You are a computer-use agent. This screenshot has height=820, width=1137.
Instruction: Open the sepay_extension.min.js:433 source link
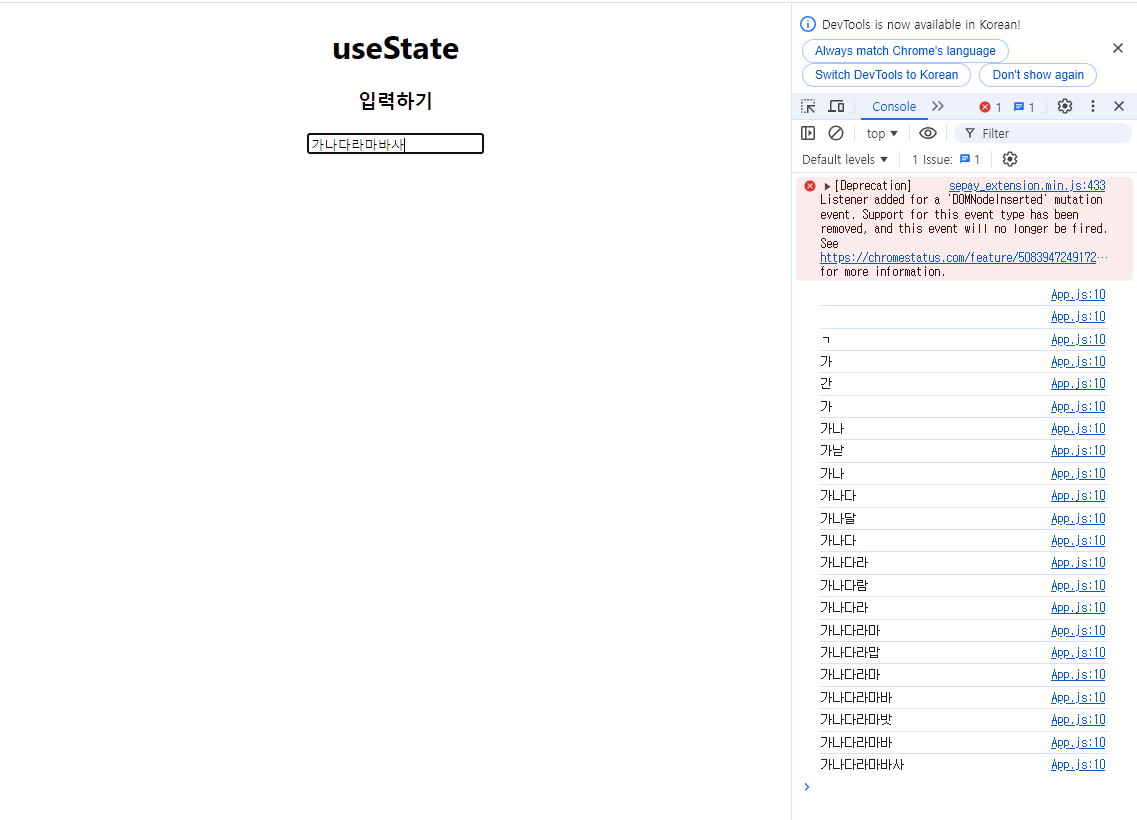[1026, 185]
